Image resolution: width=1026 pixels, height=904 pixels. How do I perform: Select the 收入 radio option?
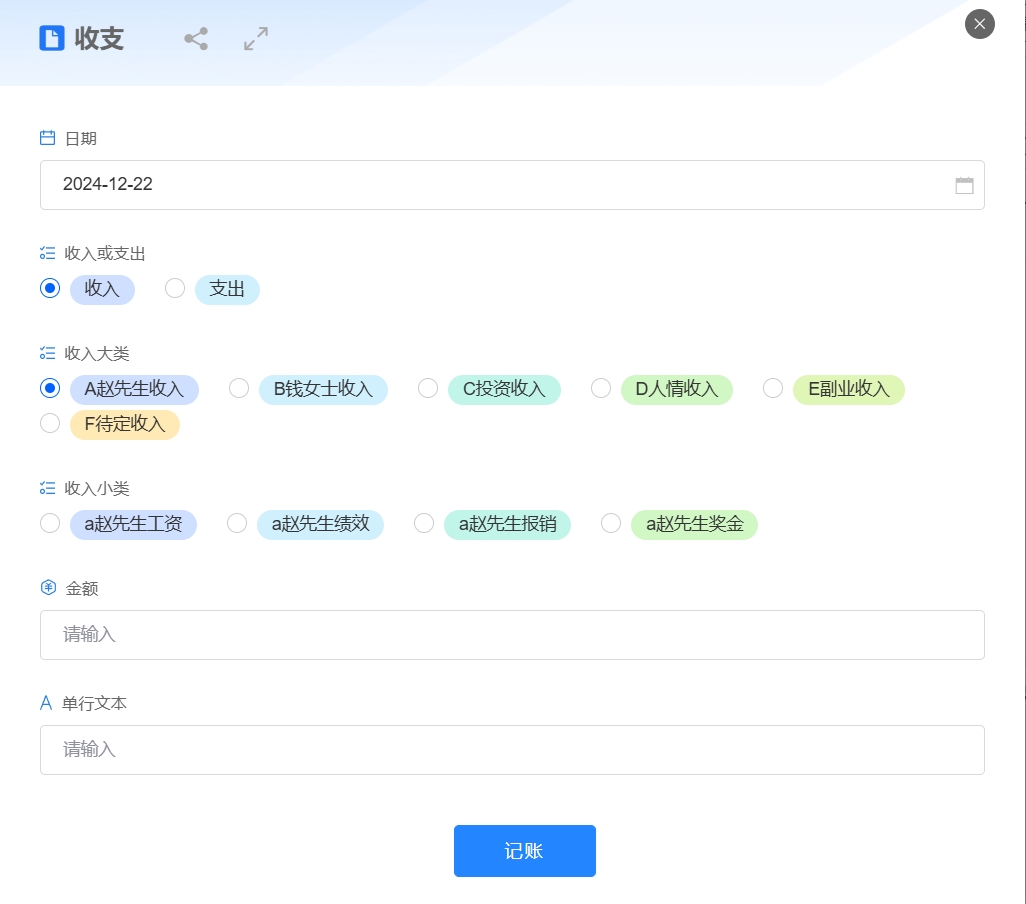50,288
